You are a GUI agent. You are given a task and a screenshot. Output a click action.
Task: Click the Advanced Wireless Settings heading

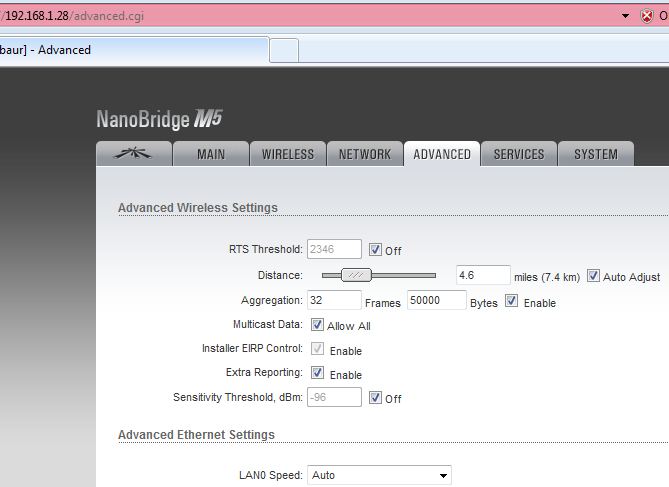pyautogui.click(x=198, y=208)
